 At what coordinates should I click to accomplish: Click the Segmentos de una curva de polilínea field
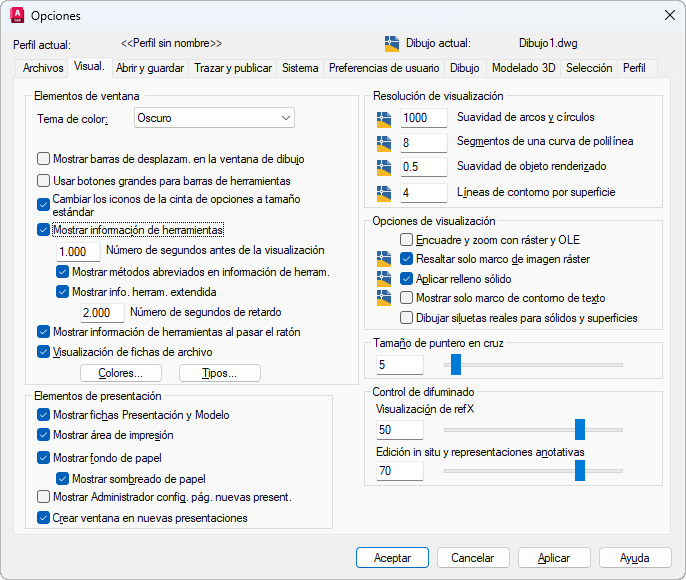coord(424,143)
